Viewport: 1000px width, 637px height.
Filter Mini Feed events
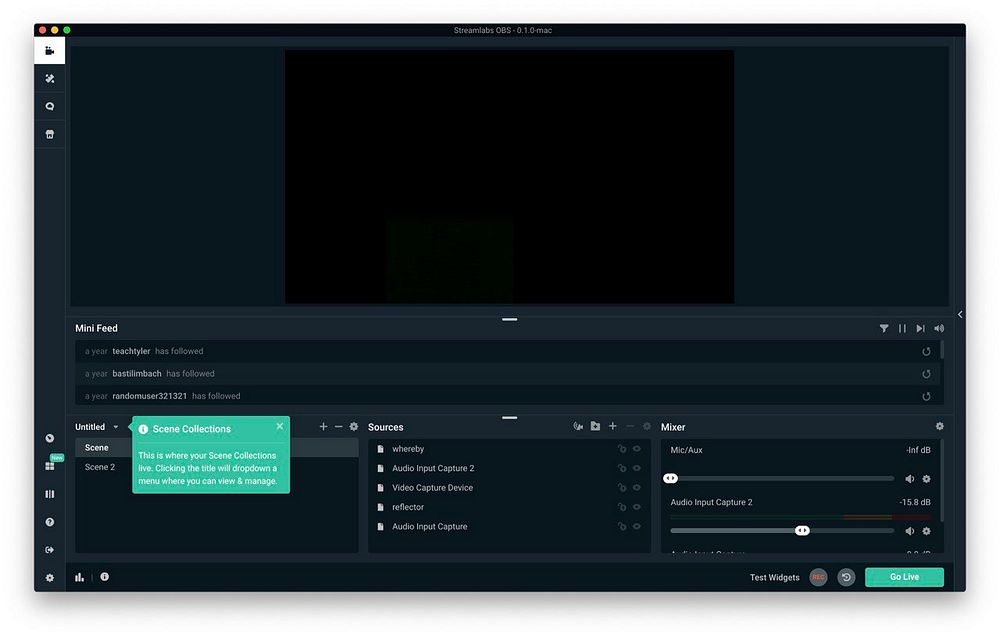click(x=884, y=328)
